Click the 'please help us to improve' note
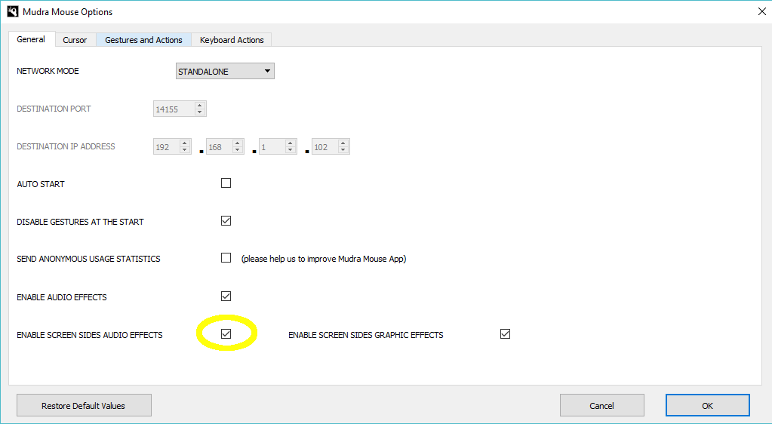Screen dimensions: 772x424 coord(323,259)
